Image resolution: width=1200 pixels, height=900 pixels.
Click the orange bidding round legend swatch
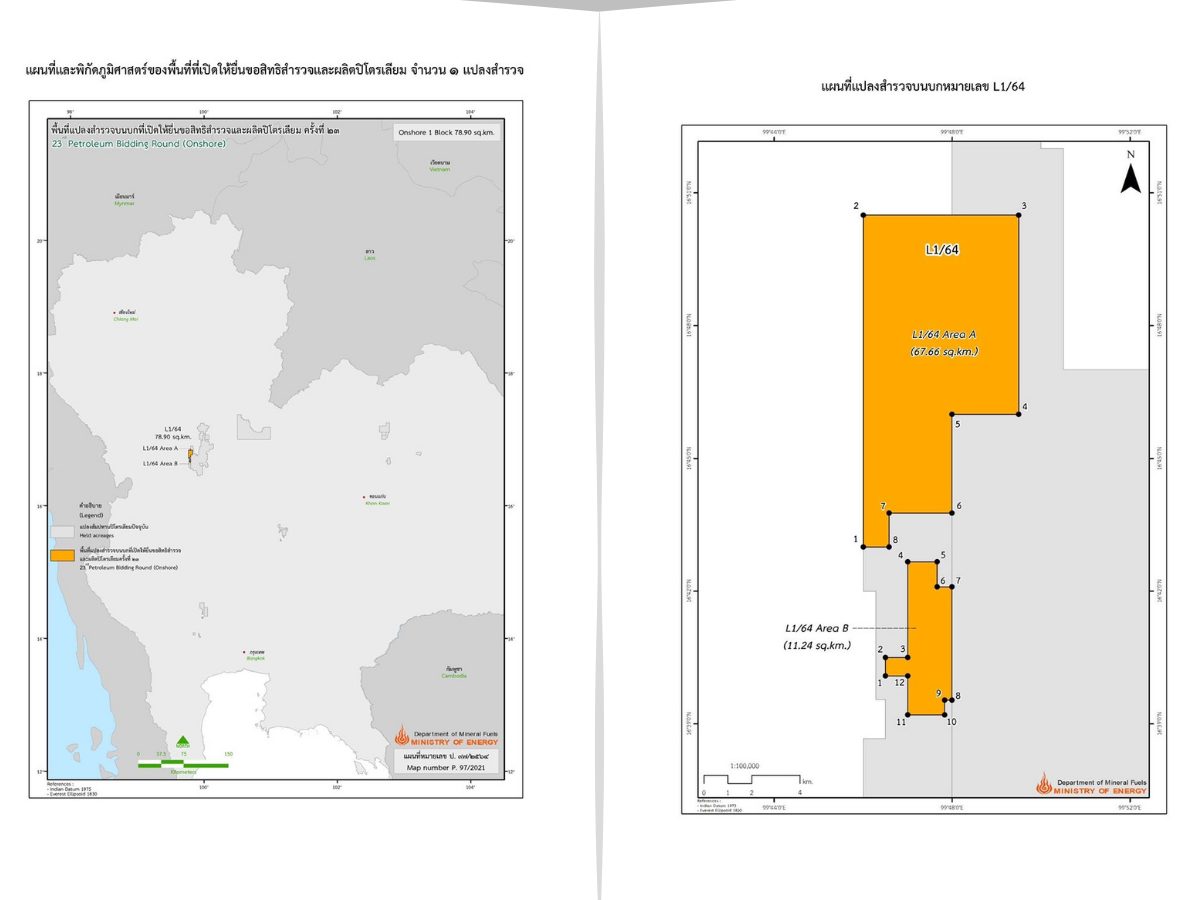point(63,554)
